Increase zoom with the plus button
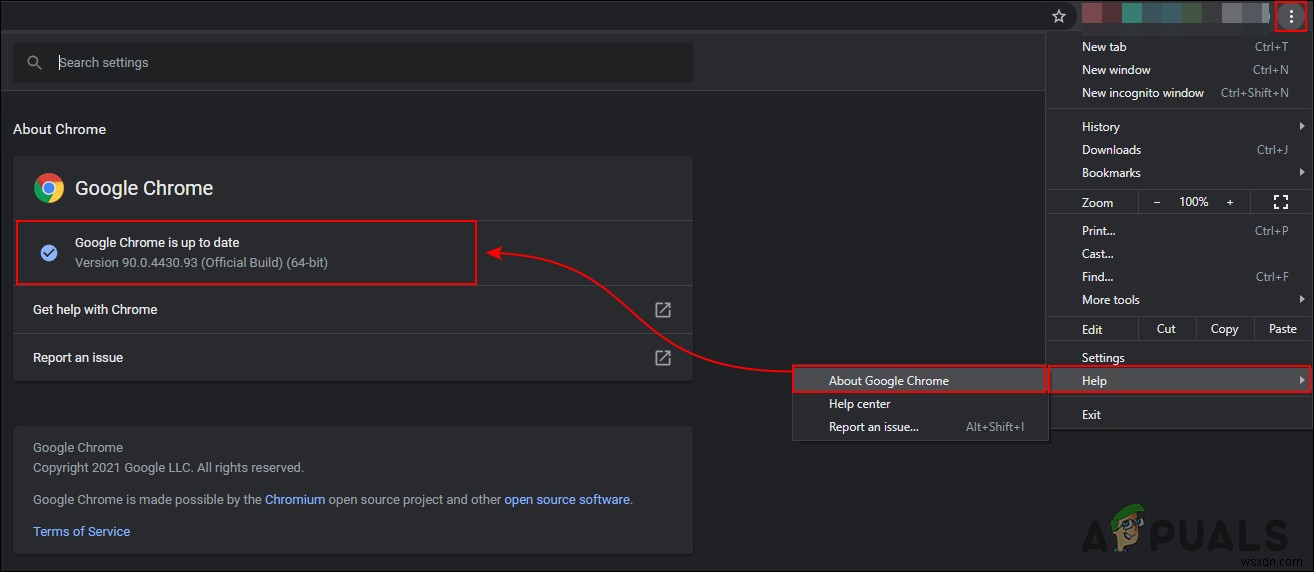1314x572 pixels. 1230,202
